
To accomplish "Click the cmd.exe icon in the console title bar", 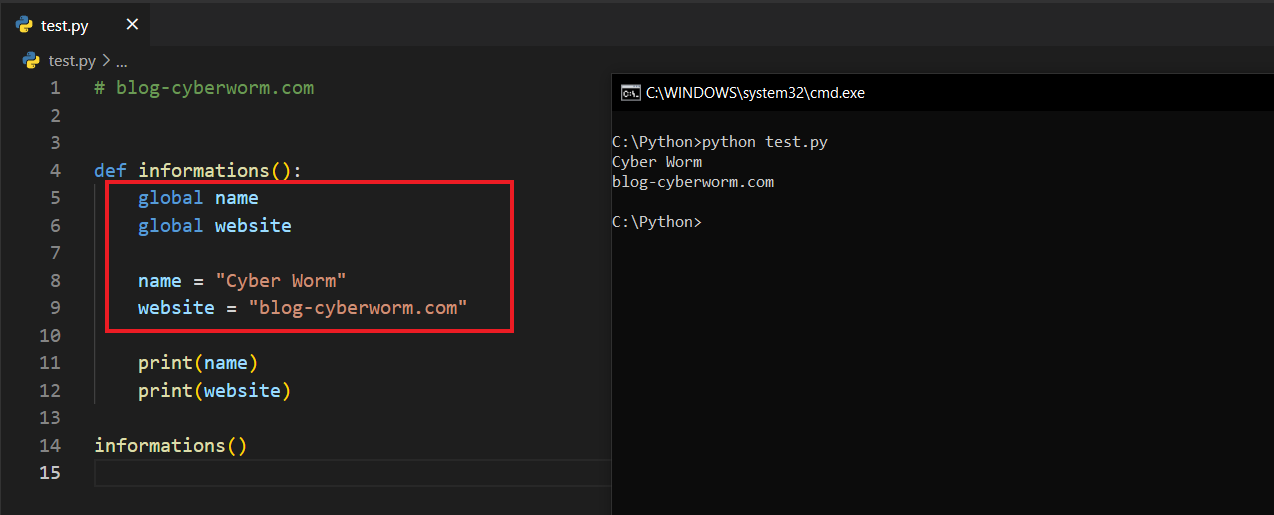I will coord(630,93).
